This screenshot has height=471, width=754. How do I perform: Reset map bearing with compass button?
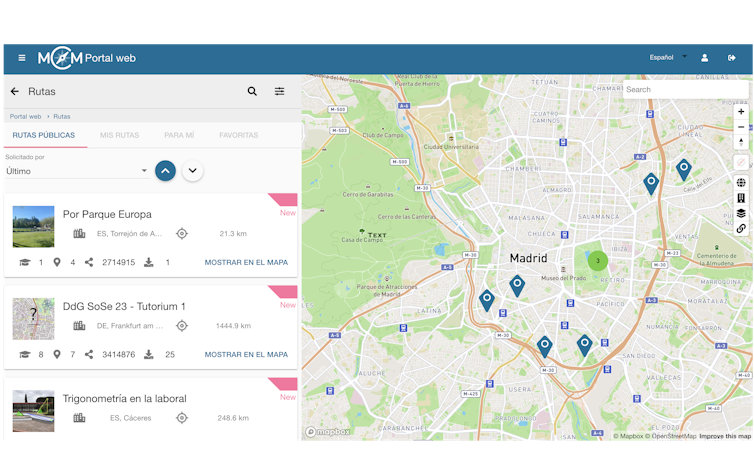(741, 143)
